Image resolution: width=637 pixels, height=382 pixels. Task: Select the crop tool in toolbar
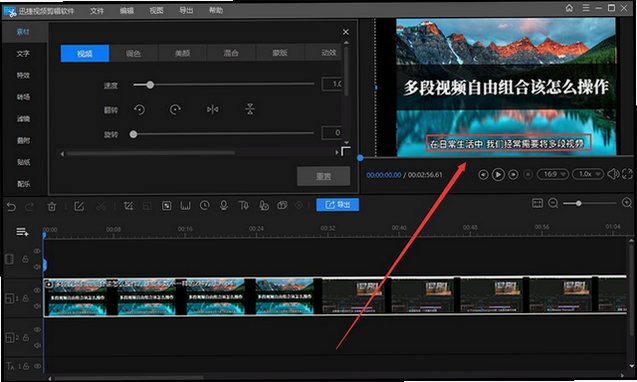(x=128, y=206)
